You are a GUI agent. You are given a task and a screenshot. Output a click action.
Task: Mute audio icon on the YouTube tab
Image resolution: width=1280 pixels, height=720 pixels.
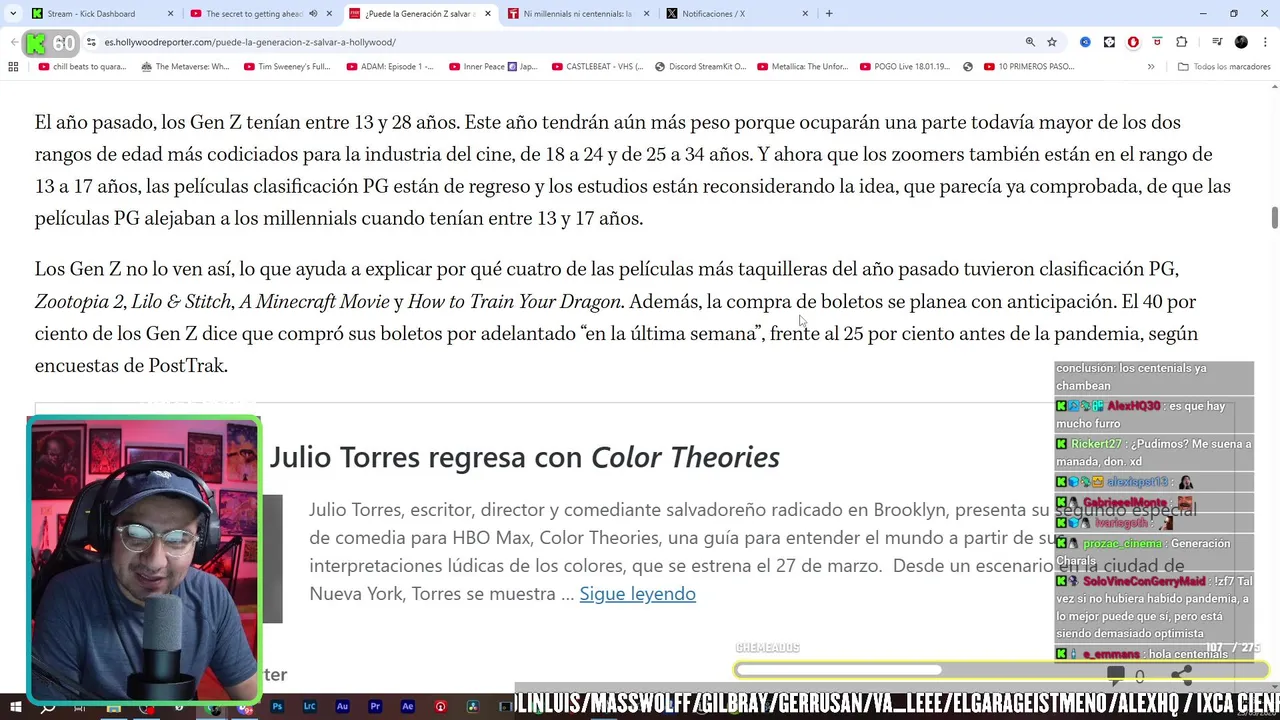(313, 14)
